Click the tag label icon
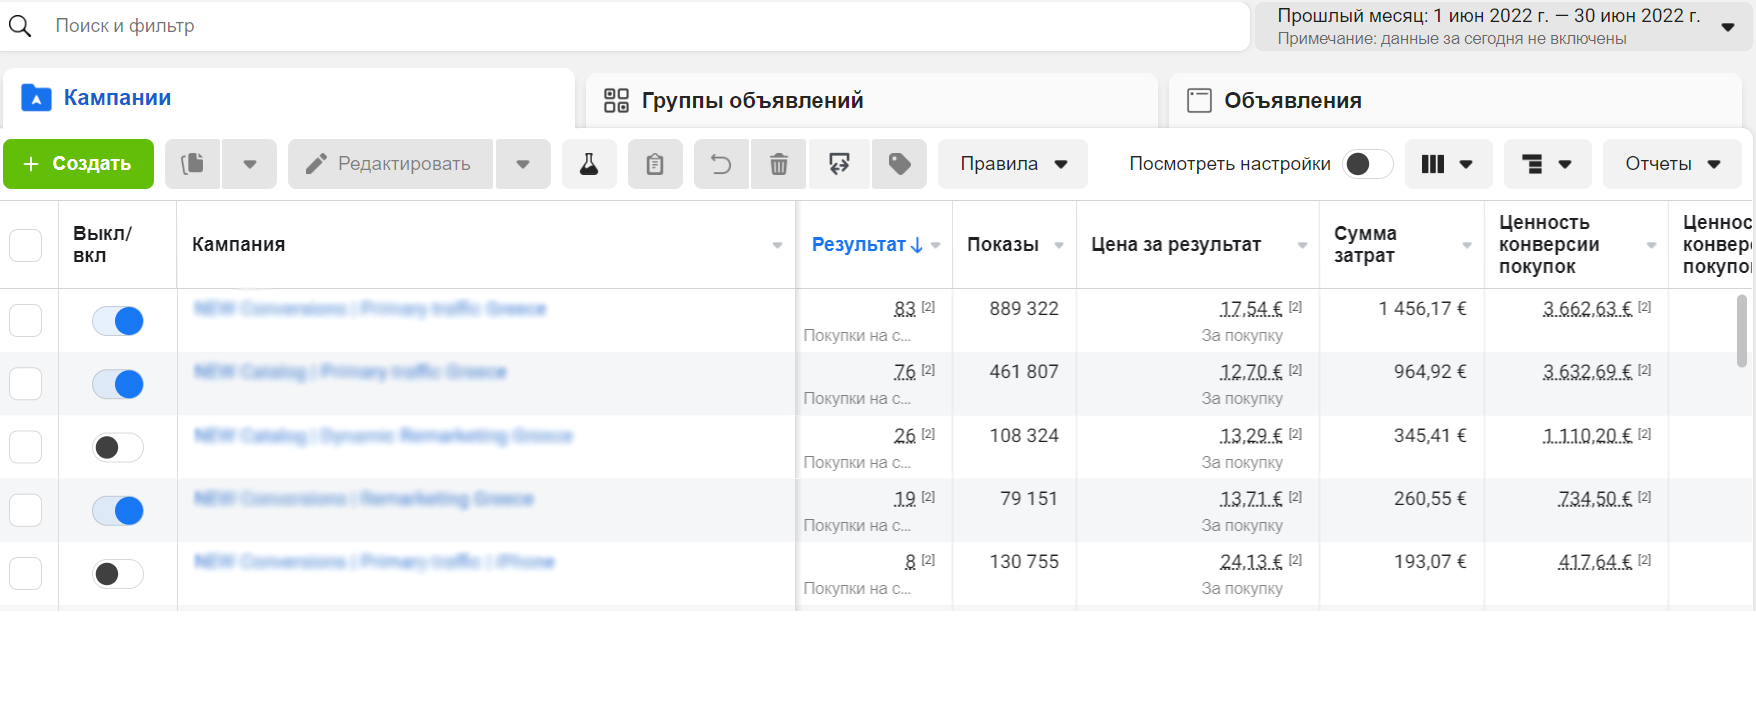Screen dimensions: 1756x705 pos(899,164)
